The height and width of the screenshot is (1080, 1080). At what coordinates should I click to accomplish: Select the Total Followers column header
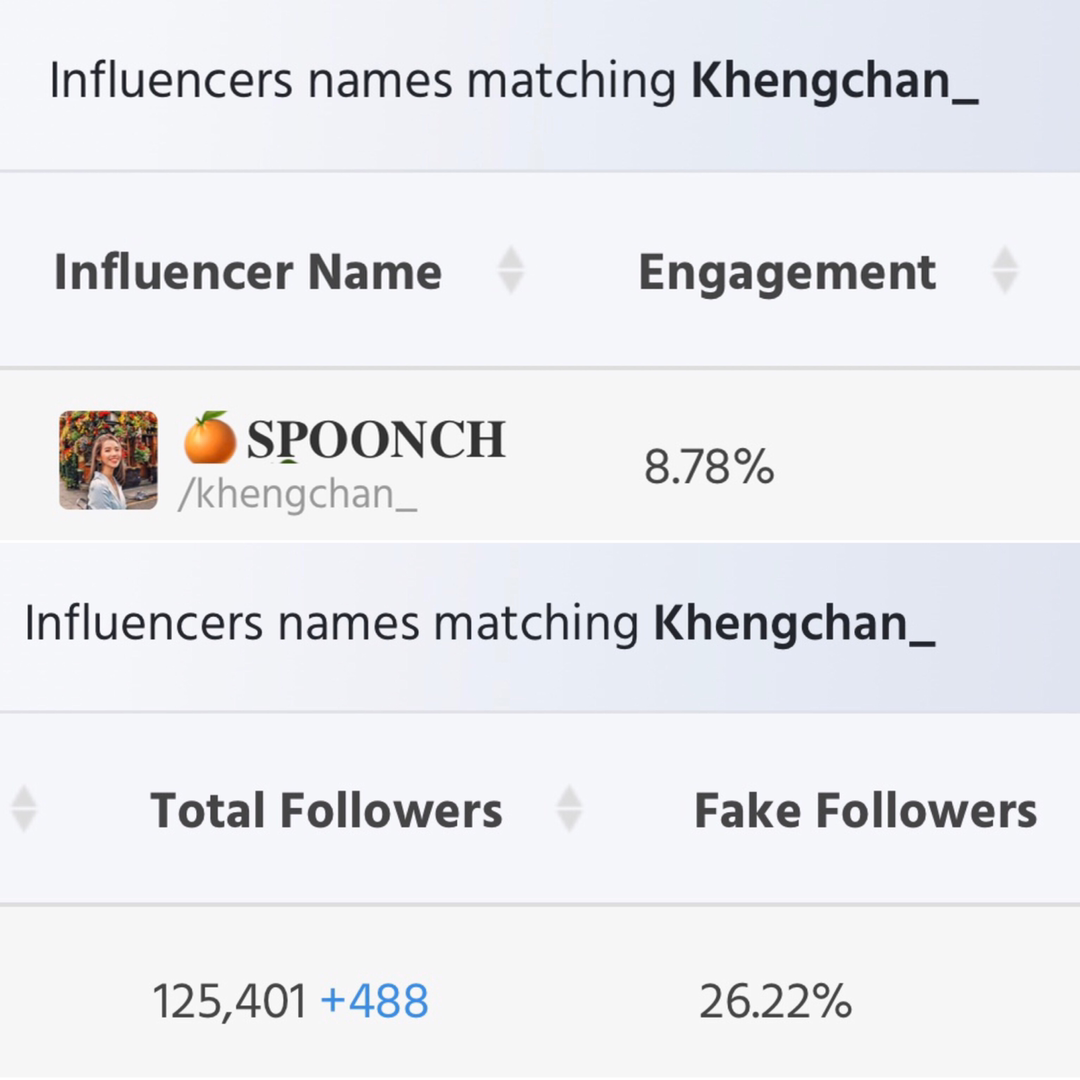click(326, 810)
